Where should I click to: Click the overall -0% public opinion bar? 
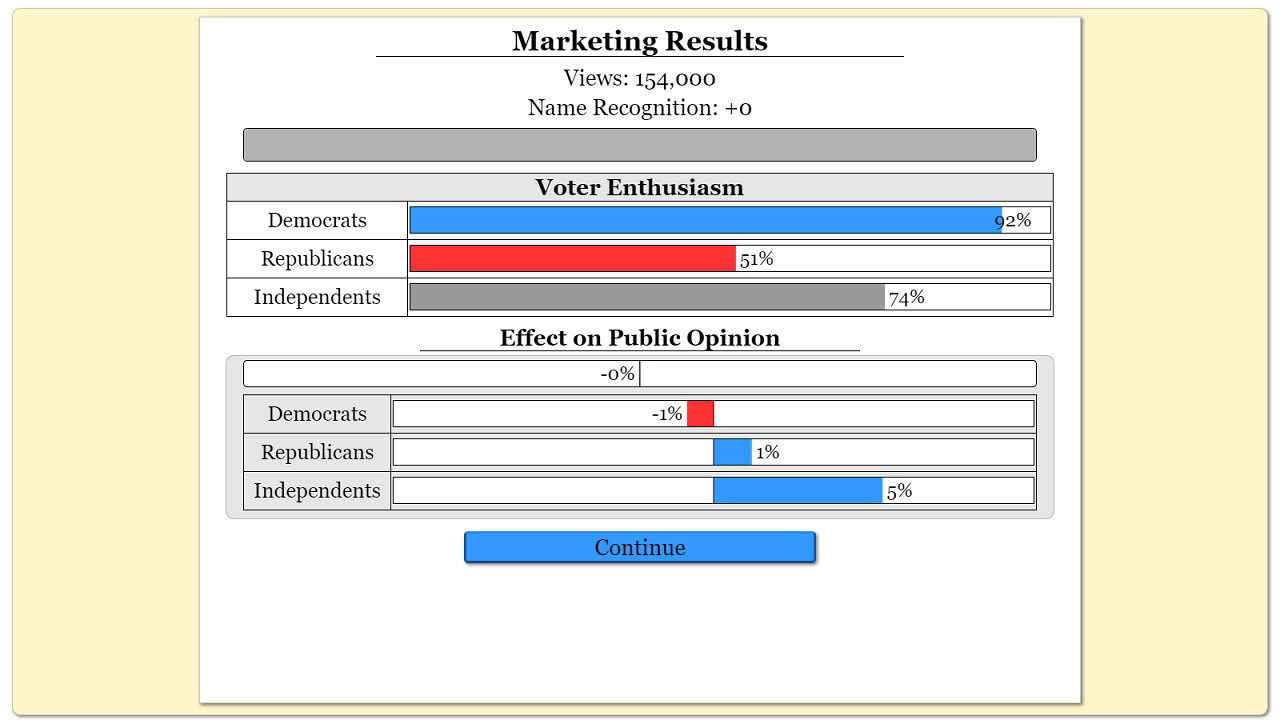point(640,374)
